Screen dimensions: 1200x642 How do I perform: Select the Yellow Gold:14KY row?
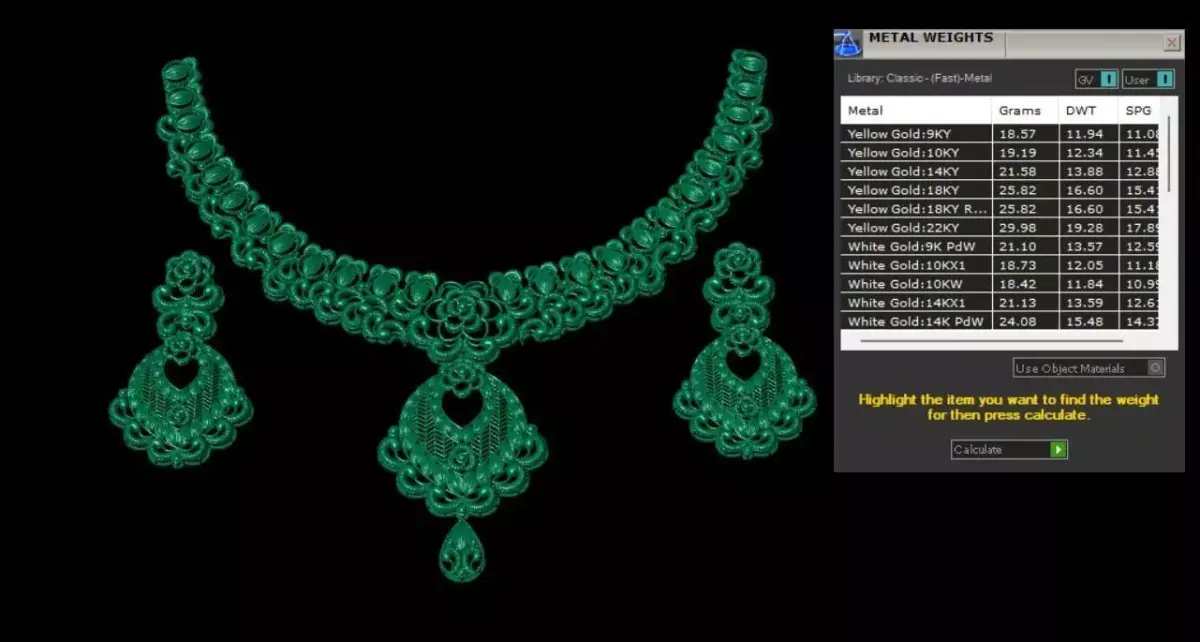[1000, 171]
